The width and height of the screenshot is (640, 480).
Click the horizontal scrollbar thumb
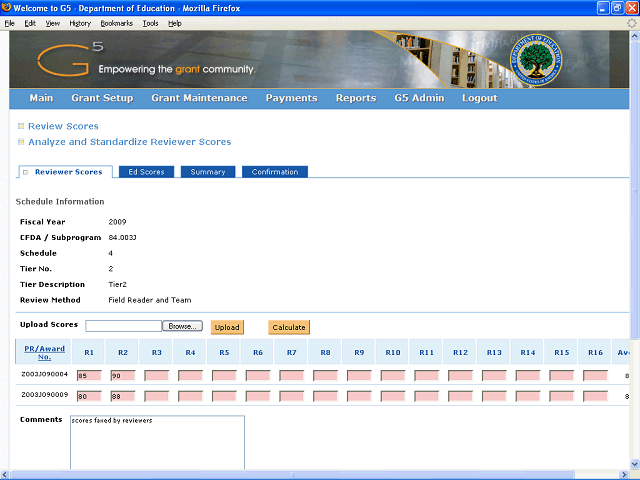tap(293, 475)
